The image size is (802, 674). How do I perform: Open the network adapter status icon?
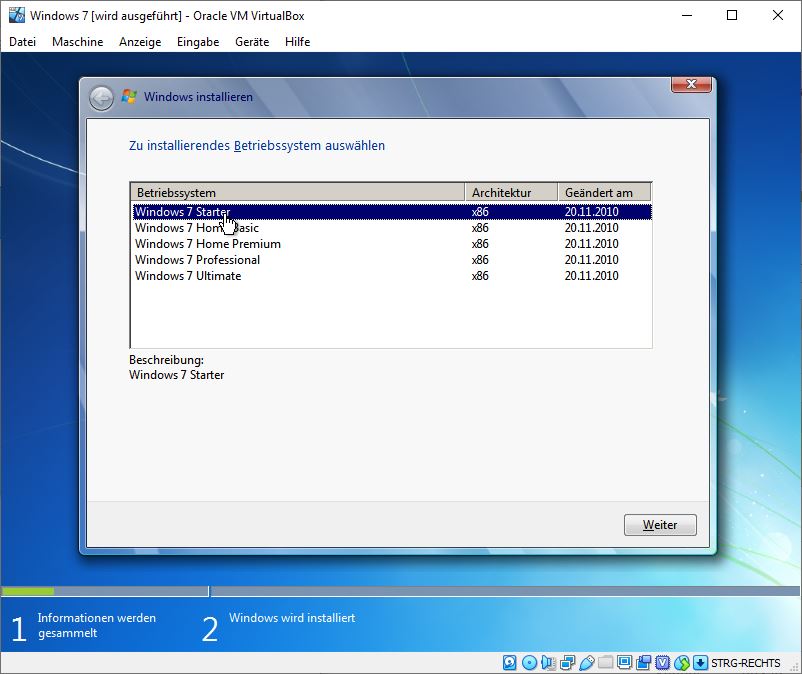[567, 663]
